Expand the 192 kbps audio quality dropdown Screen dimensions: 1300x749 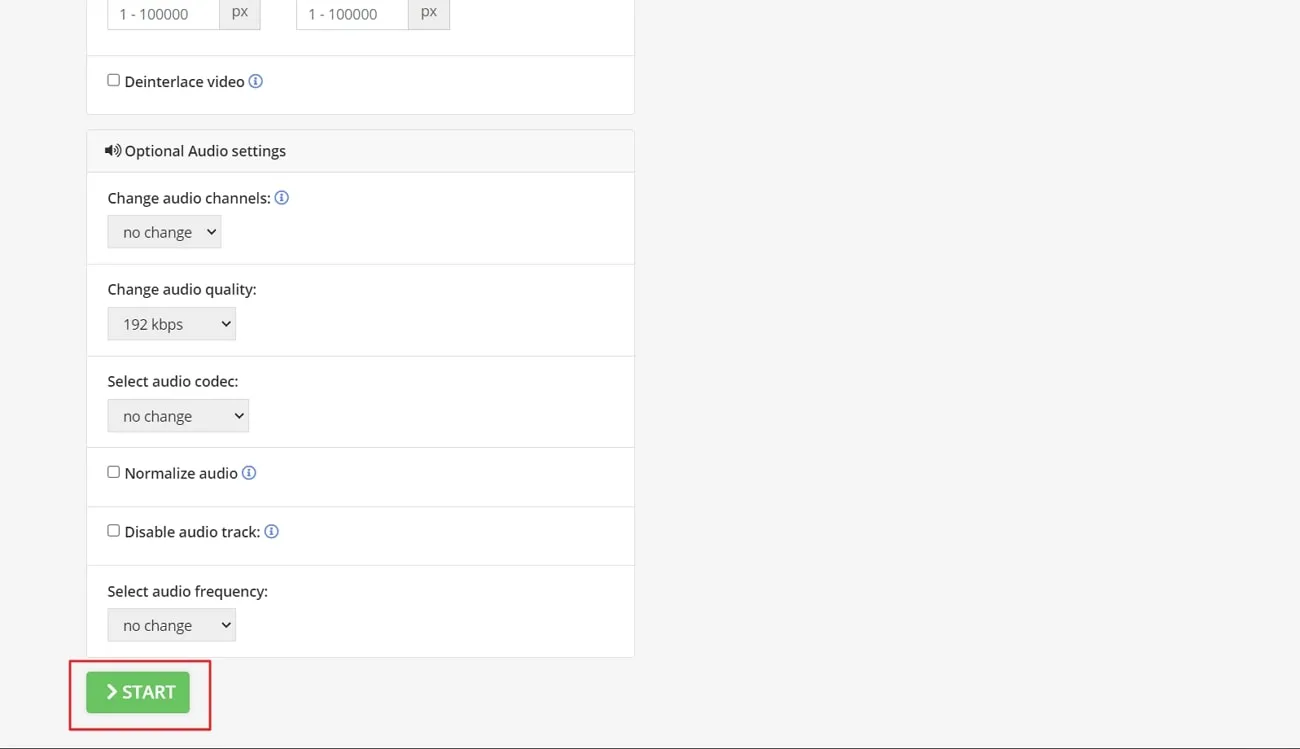tap(171, 324)
